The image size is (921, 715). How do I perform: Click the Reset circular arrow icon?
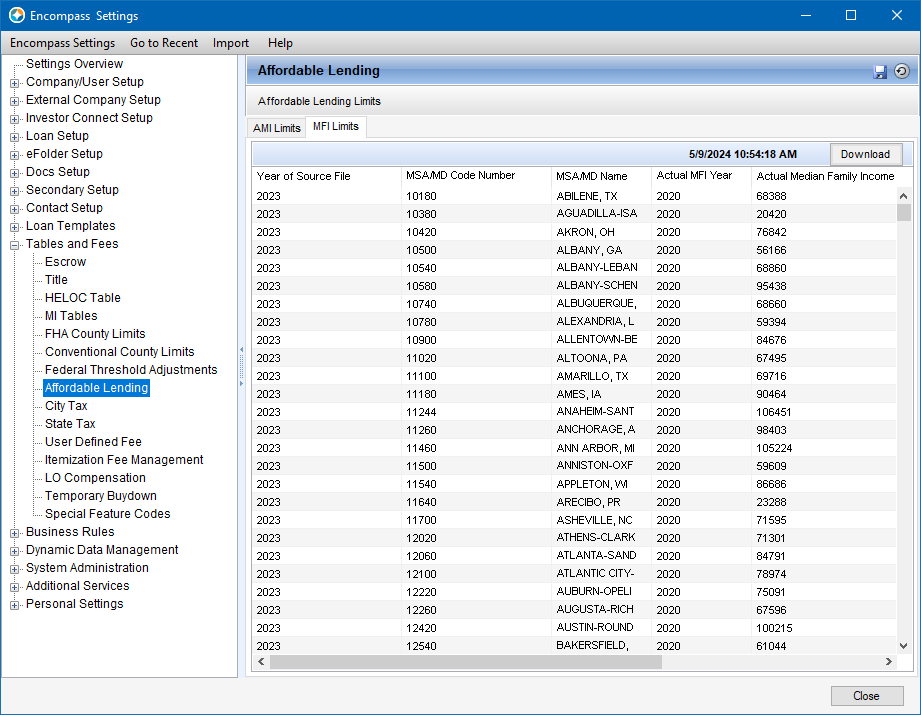pos(902,71)
